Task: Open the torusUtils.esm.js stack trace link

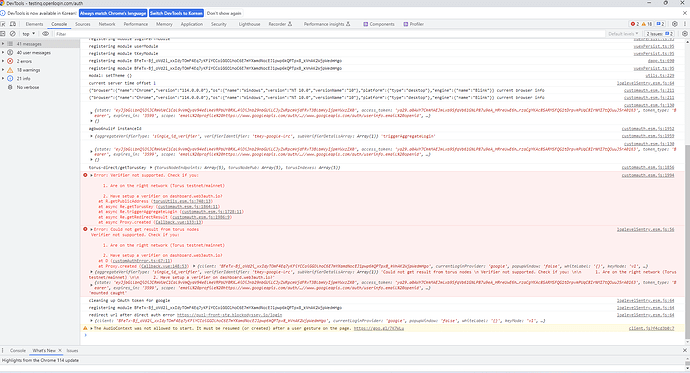Action: point(182,201)
